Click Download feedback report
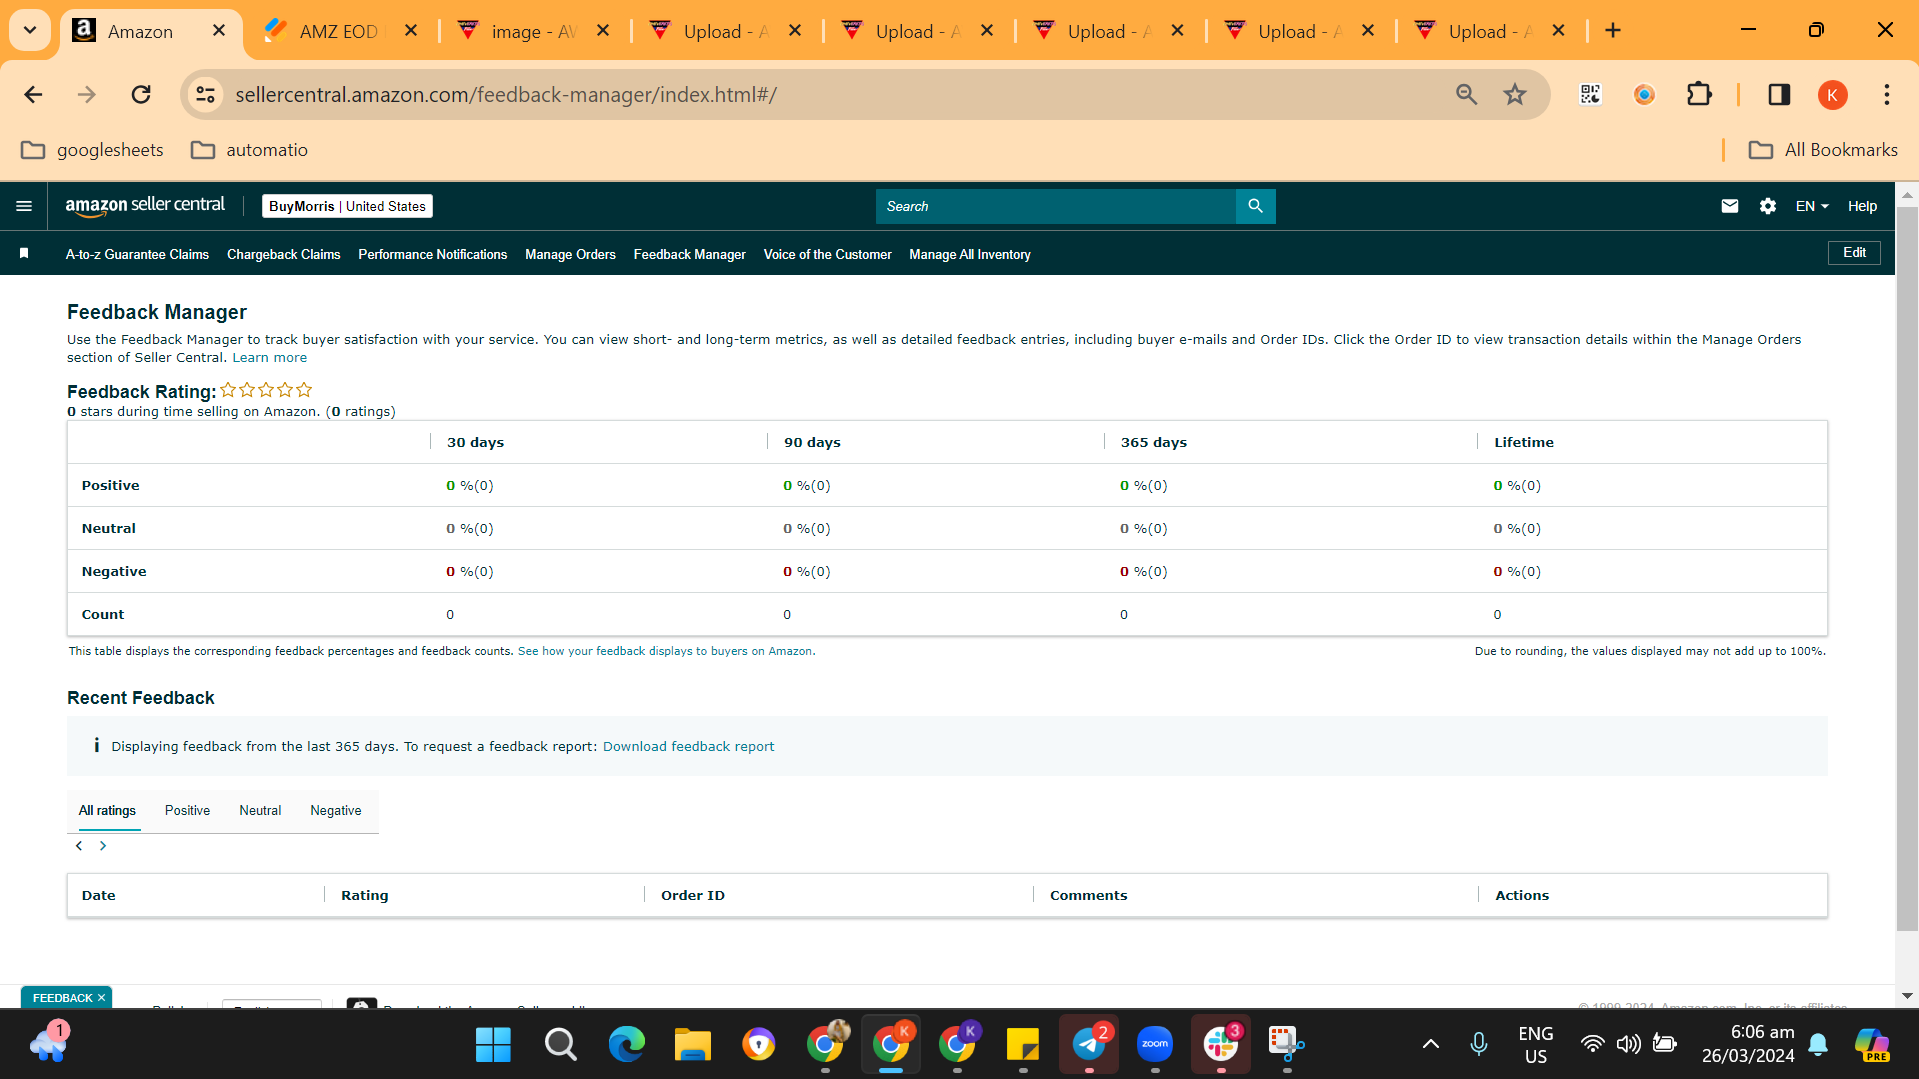This screenshot has height=1079, width=1919. [x=688, y=747]
